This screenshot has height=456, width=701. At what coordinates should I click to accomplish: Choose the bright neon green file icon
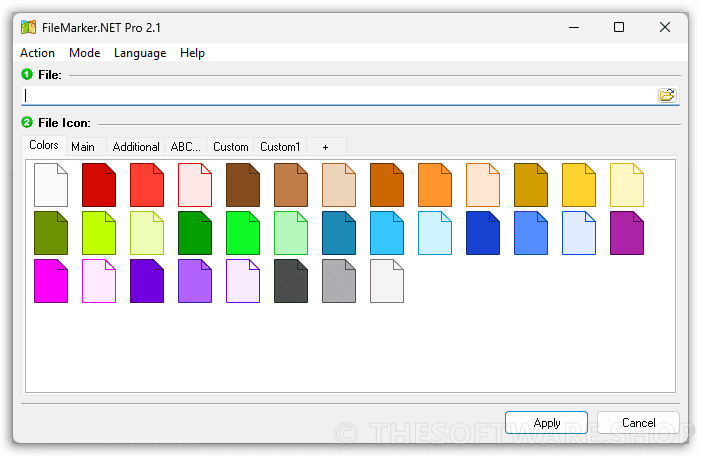(243, 233)
